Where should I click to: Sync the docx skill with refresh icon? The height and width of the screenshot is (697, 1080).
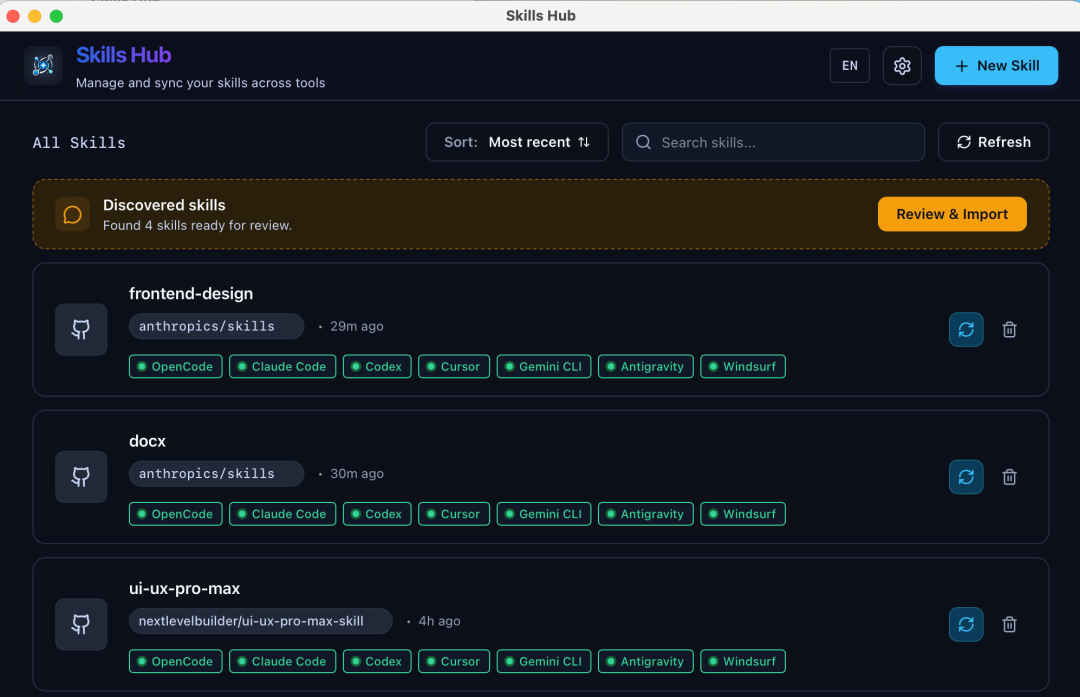[966, 477]
